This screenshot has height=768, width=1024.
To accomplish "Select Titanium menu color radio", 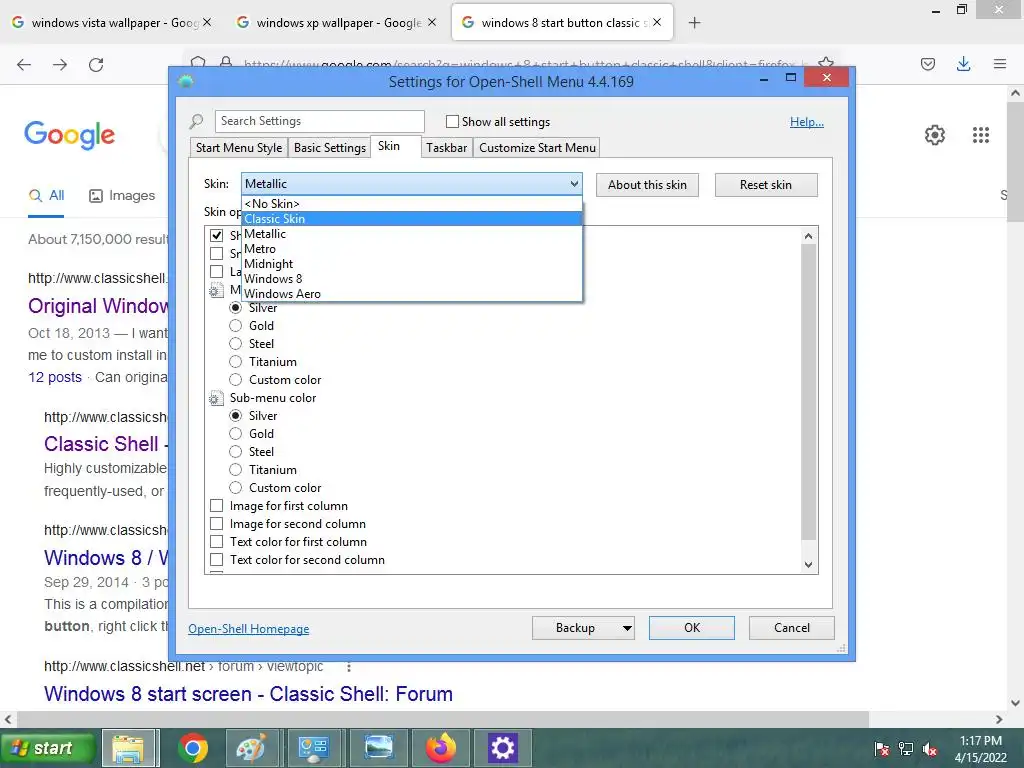I will pos(236,362).
